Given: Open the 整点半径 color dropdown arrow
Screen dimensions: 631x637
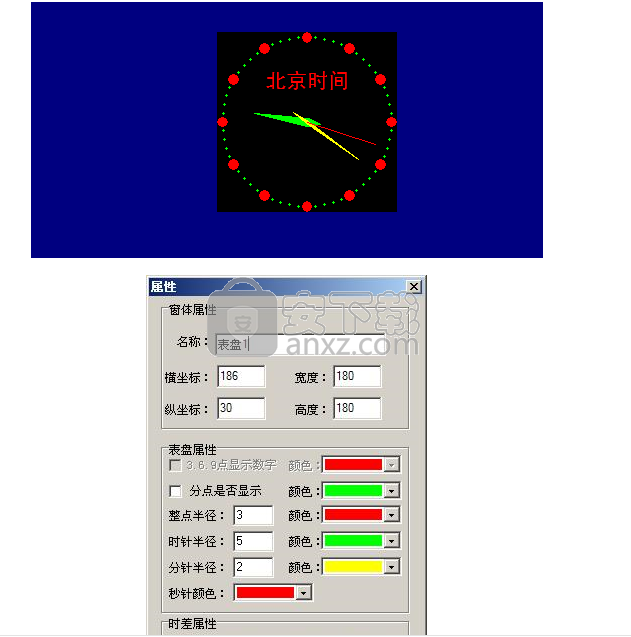Looking at the screenshot, I should pyautogui.click(x=391, y=515).
